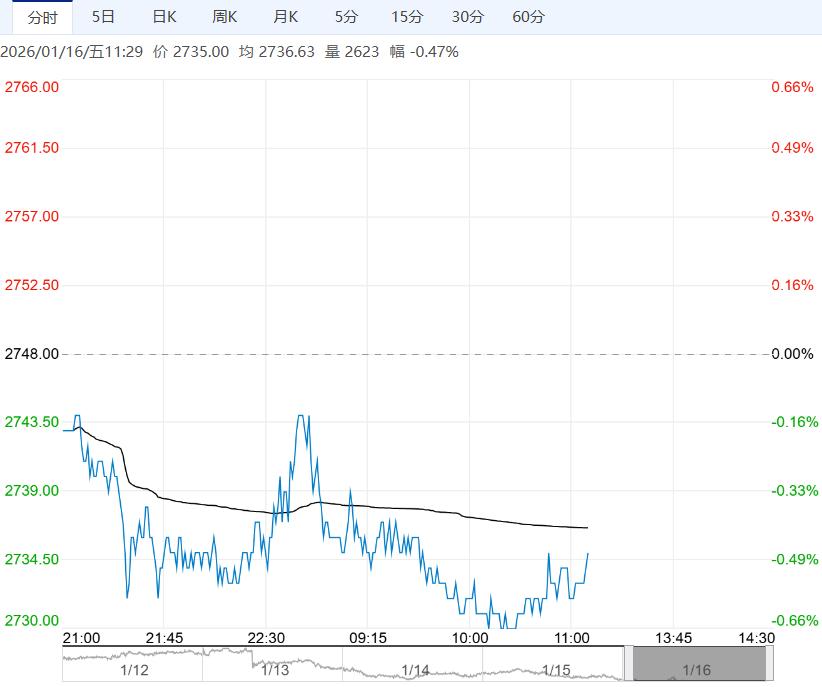Choose the 30分 interval tab
This screenshot has width=822, height=687.
pos(467,17)
